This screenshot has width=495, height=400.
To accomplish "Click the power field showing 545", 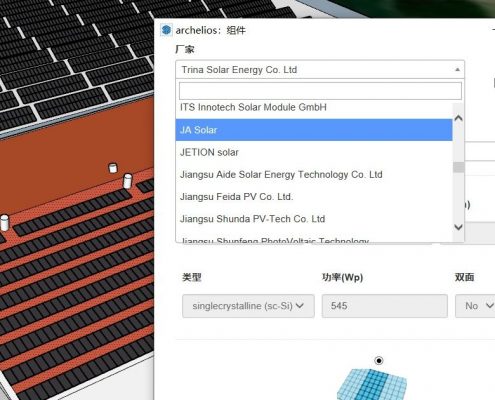I will pos(384,306).
